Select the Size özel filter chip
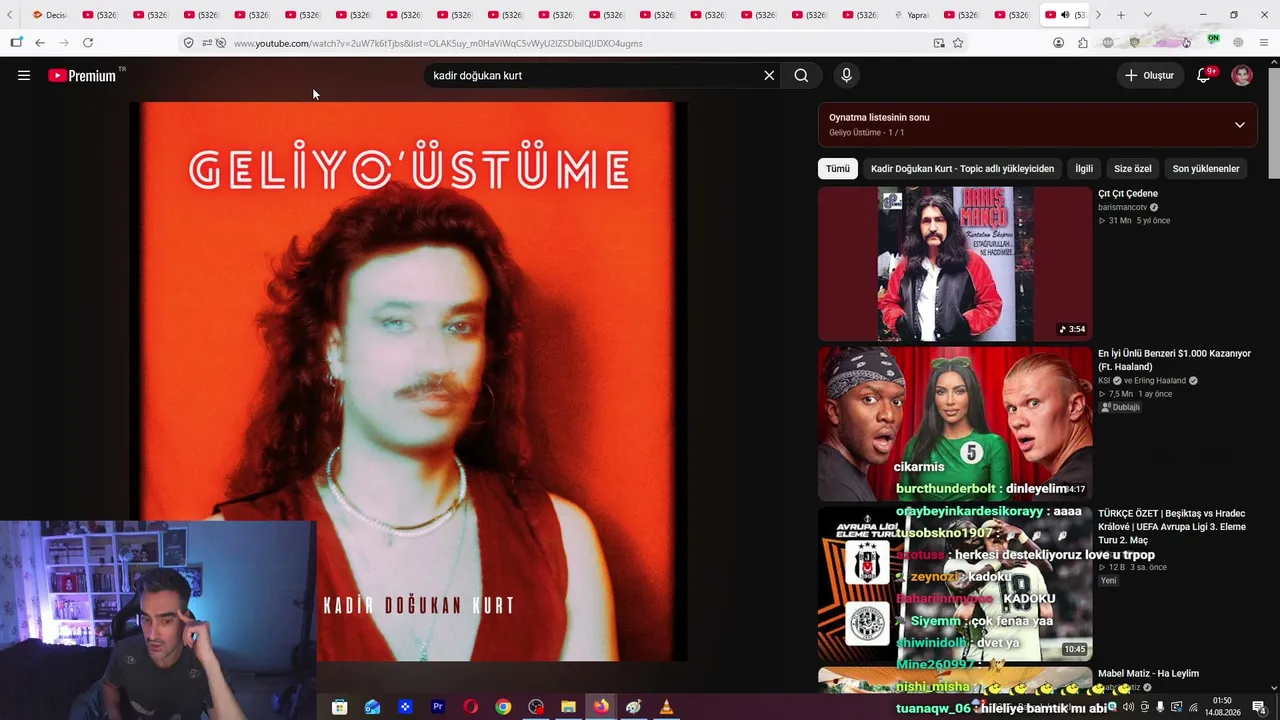The width and height of the screenshot is (1280, 720). pos(1133,169)
